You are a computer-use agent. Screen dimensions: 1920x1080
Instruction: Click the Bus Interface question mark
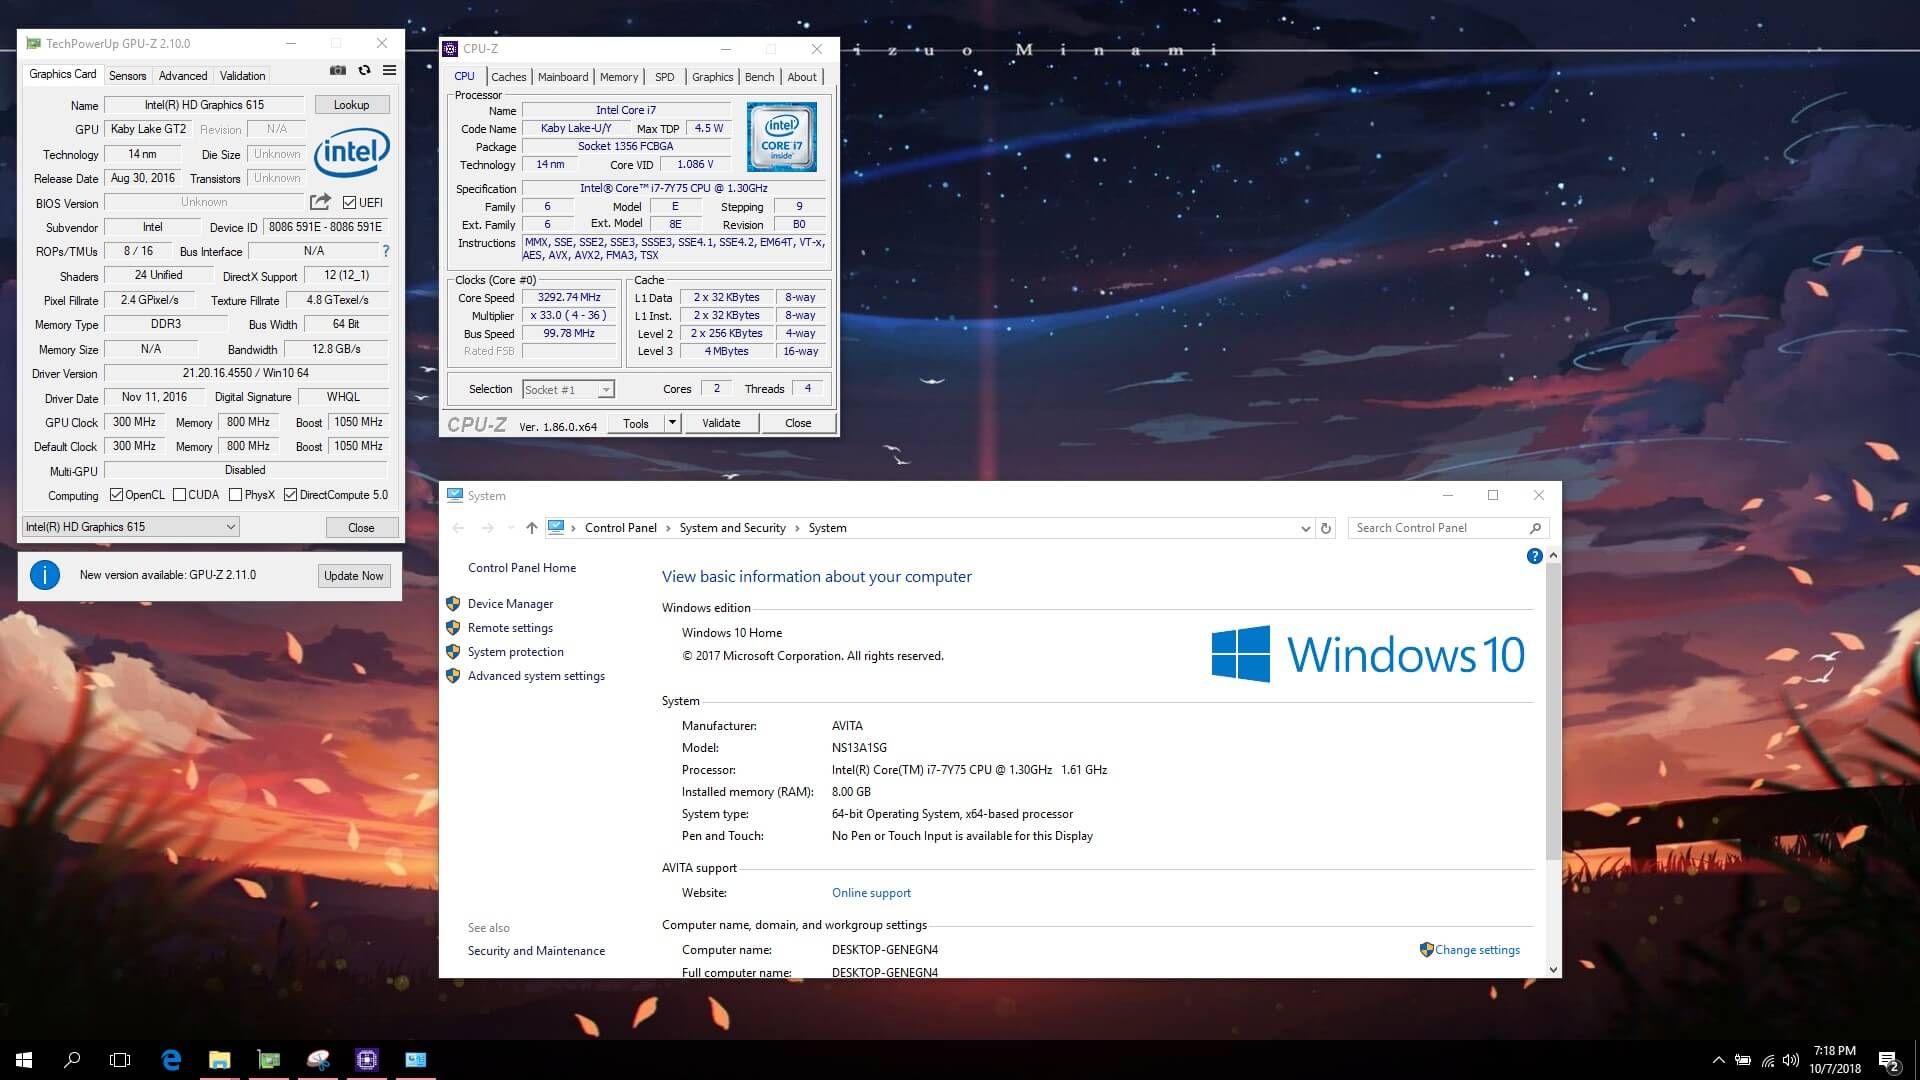[x=386, y=251]
